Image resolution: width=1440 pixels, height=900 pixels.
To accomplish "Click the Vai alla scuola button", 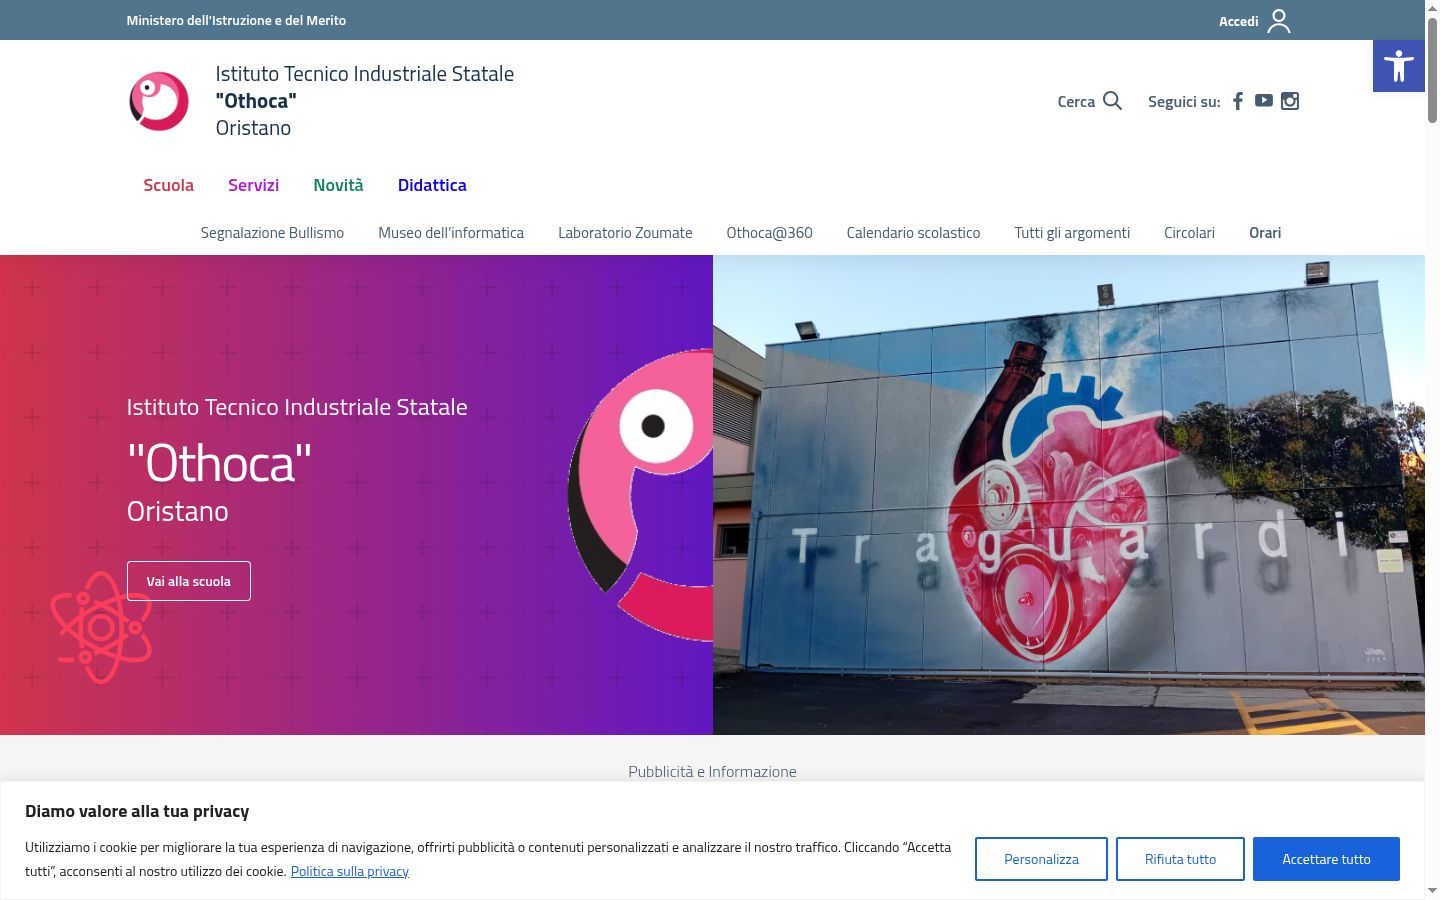I will pyautogui.click(x=189, y=581).
